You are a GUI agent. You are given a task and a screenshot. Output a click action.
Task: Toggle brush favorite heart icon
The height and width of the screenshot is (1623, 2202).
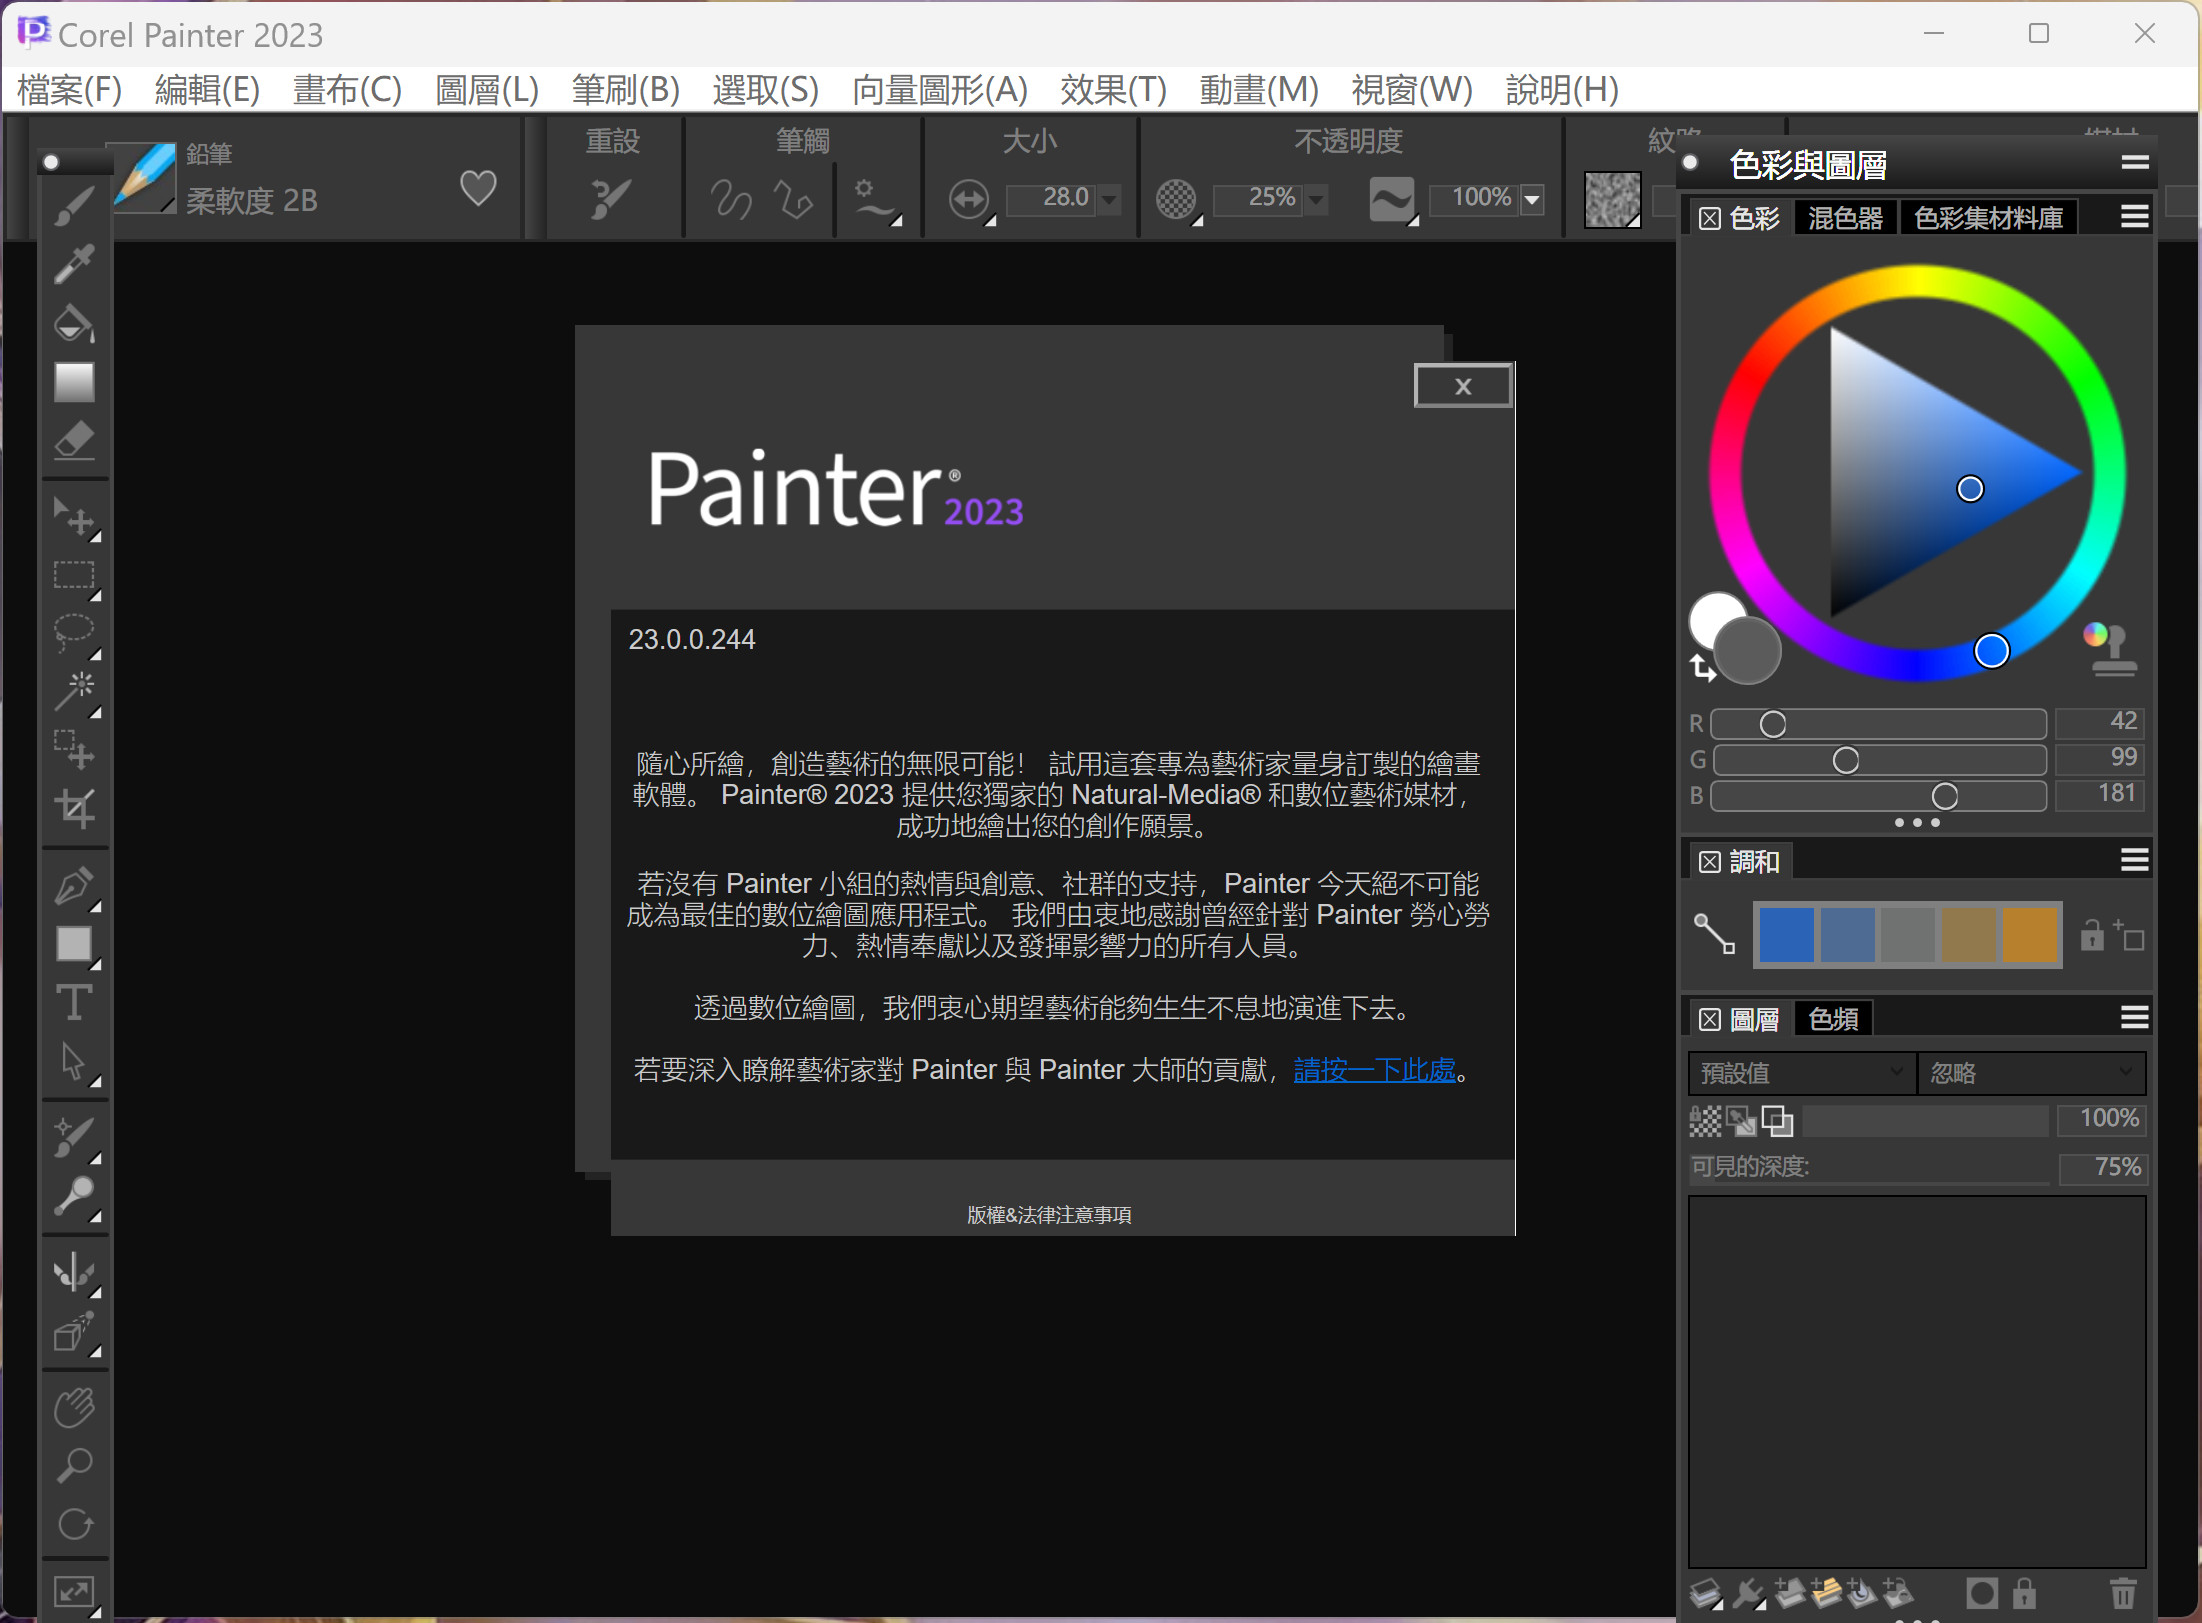[x=478, y=188]
